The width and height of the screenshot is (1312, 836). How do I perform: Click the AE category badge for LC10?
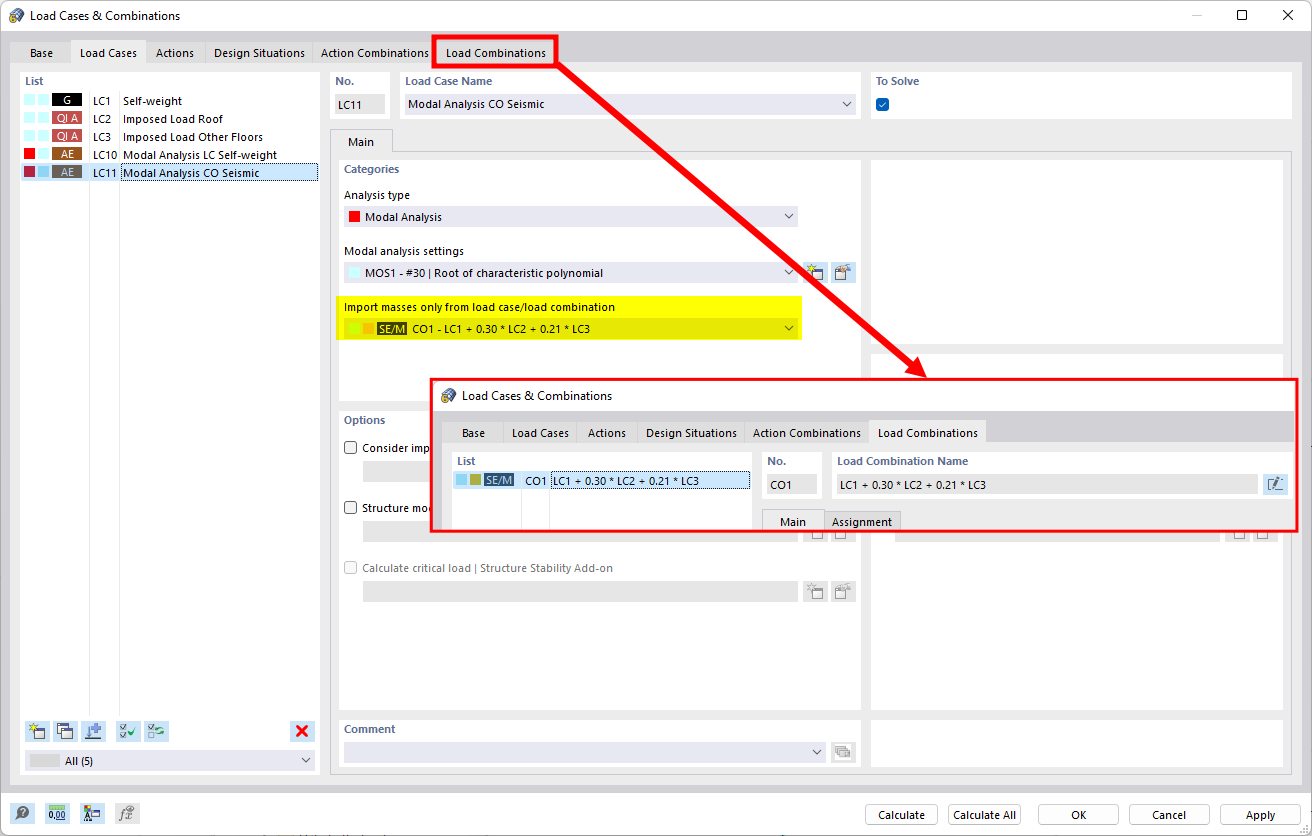(x=67, y=154)
